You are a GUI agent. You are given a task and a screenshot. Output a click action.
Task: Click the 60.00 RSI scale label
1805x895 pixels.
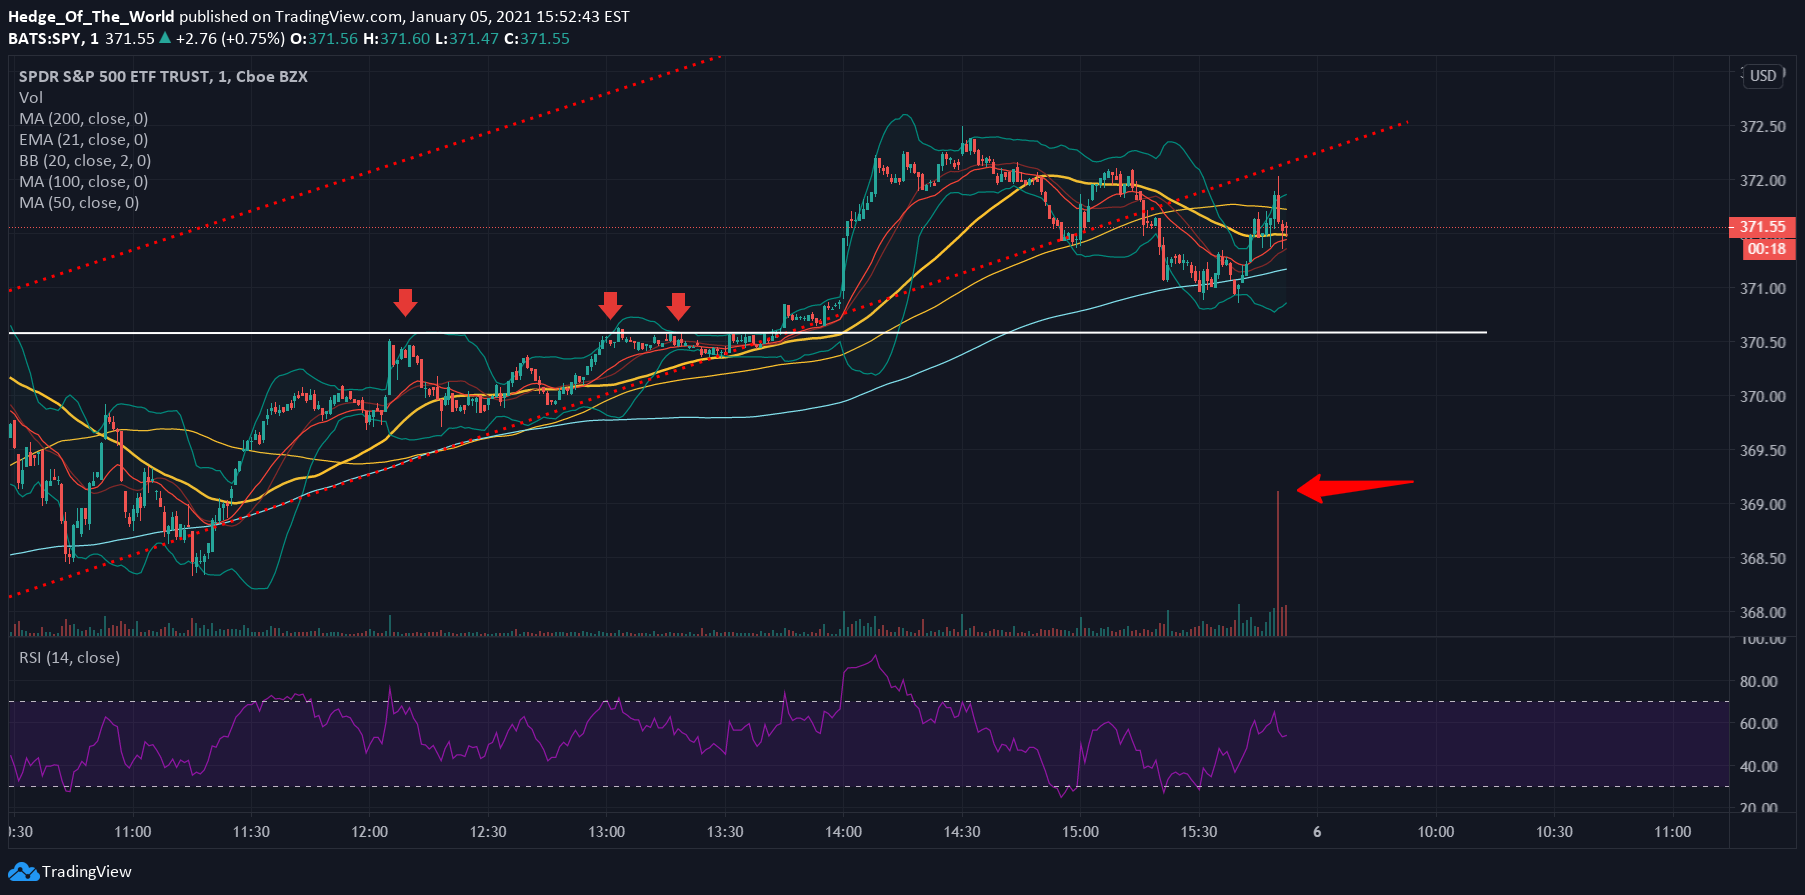pyautogui.click(x=1759, y=724)
